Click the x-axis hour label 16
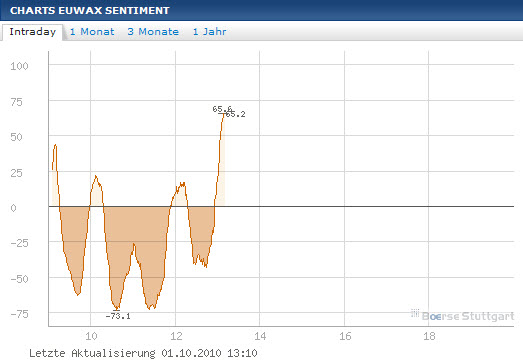The height and width of the screenshot is (364, 523). [x=345, y=336]
